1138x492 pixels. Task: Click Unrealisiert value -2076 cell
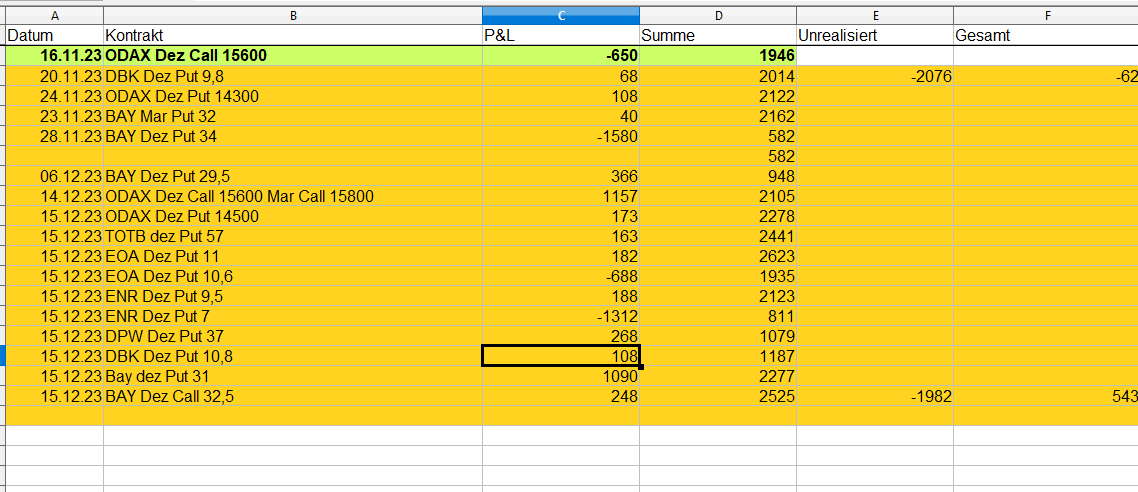875,76
